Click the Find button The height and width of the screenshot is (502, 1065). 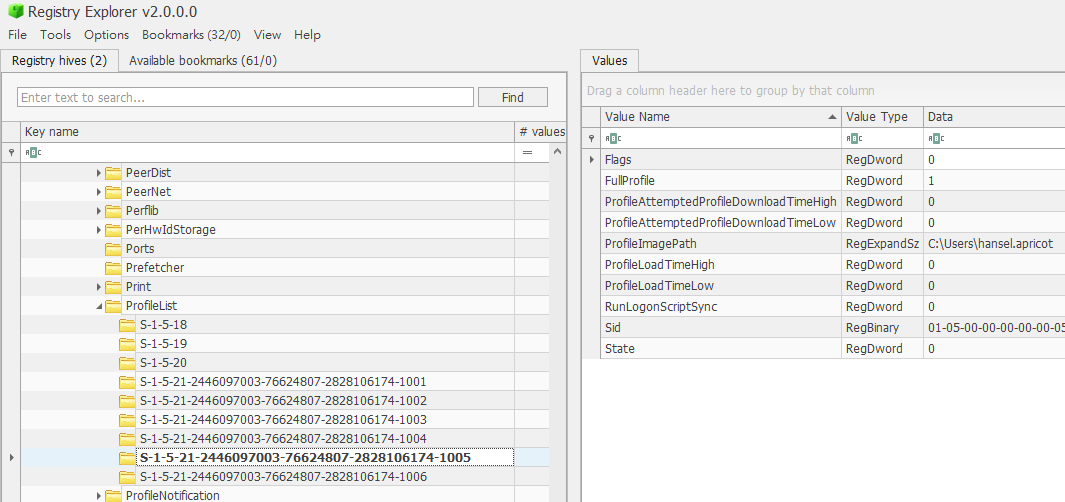pos(513,97)
